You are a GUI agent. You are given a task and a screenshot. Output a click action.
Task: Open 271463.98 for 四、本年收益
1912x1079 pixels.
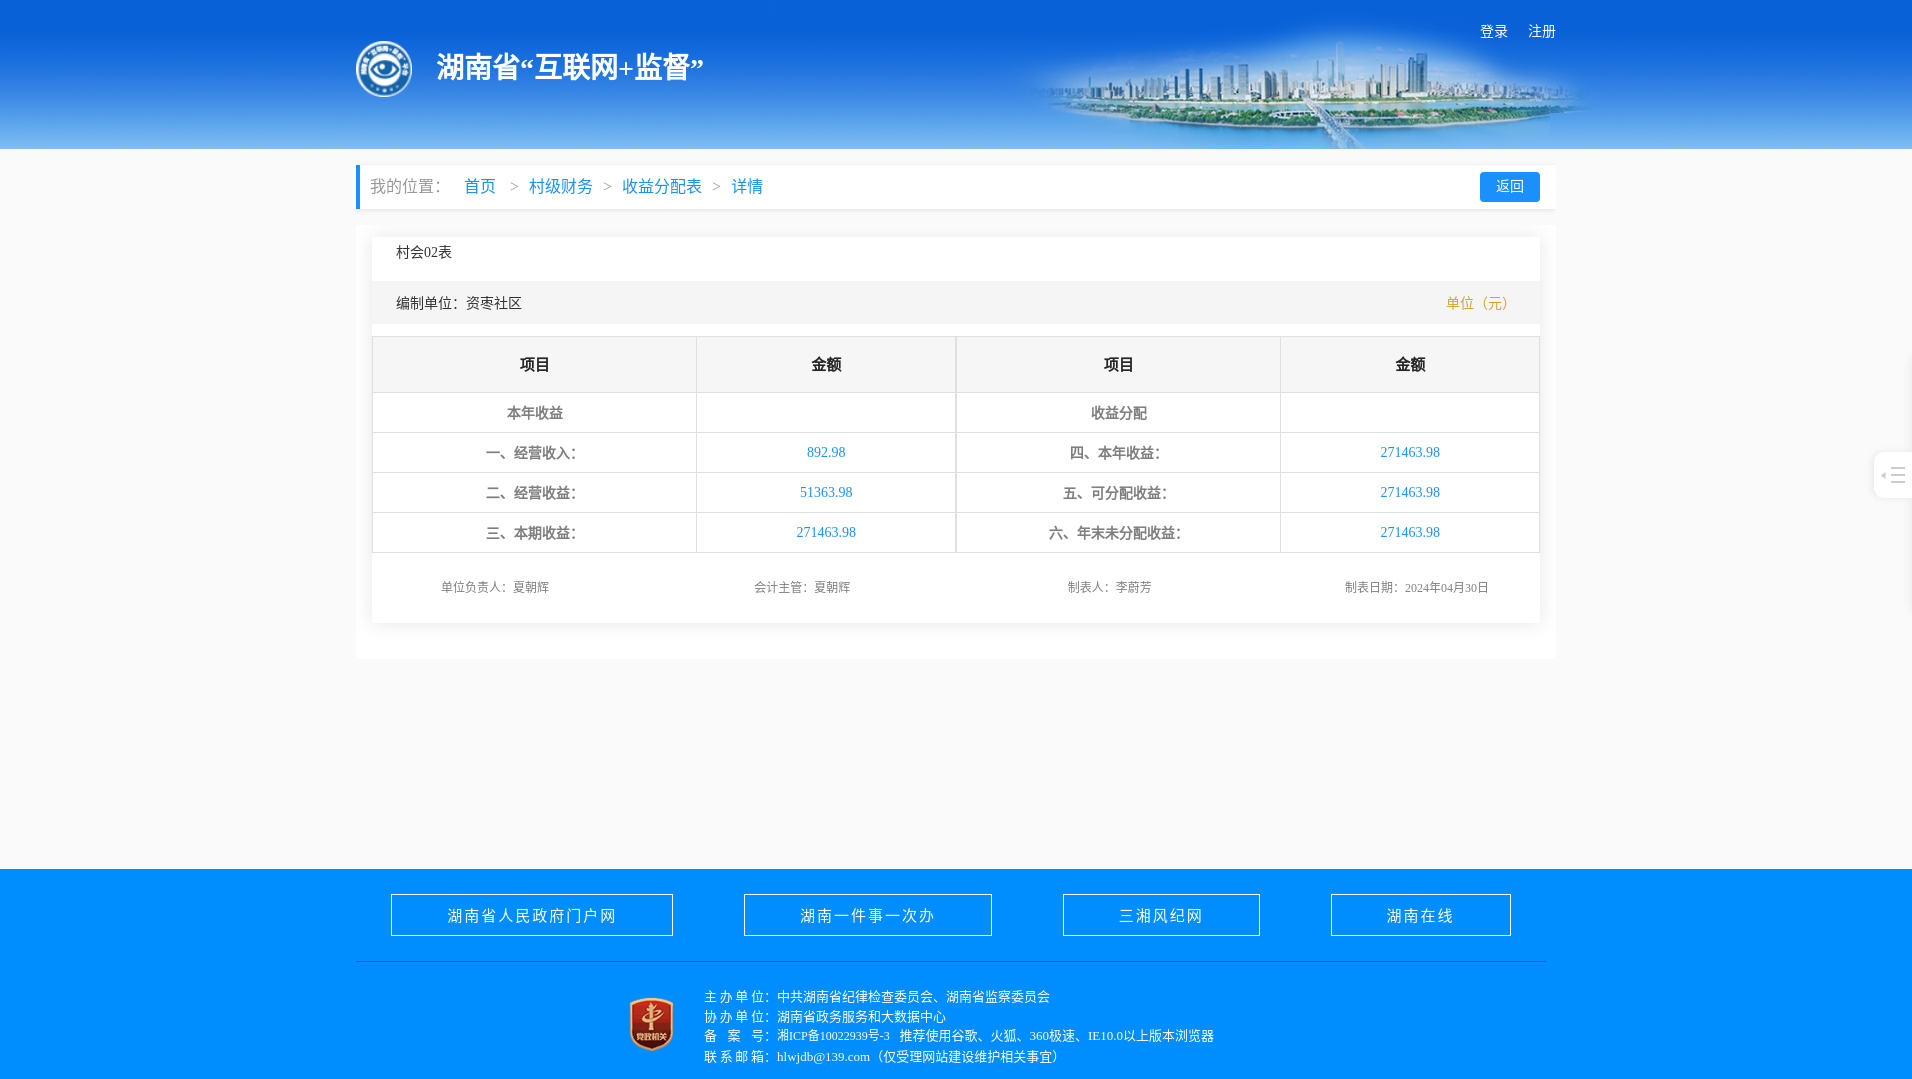pos(1410,453)
